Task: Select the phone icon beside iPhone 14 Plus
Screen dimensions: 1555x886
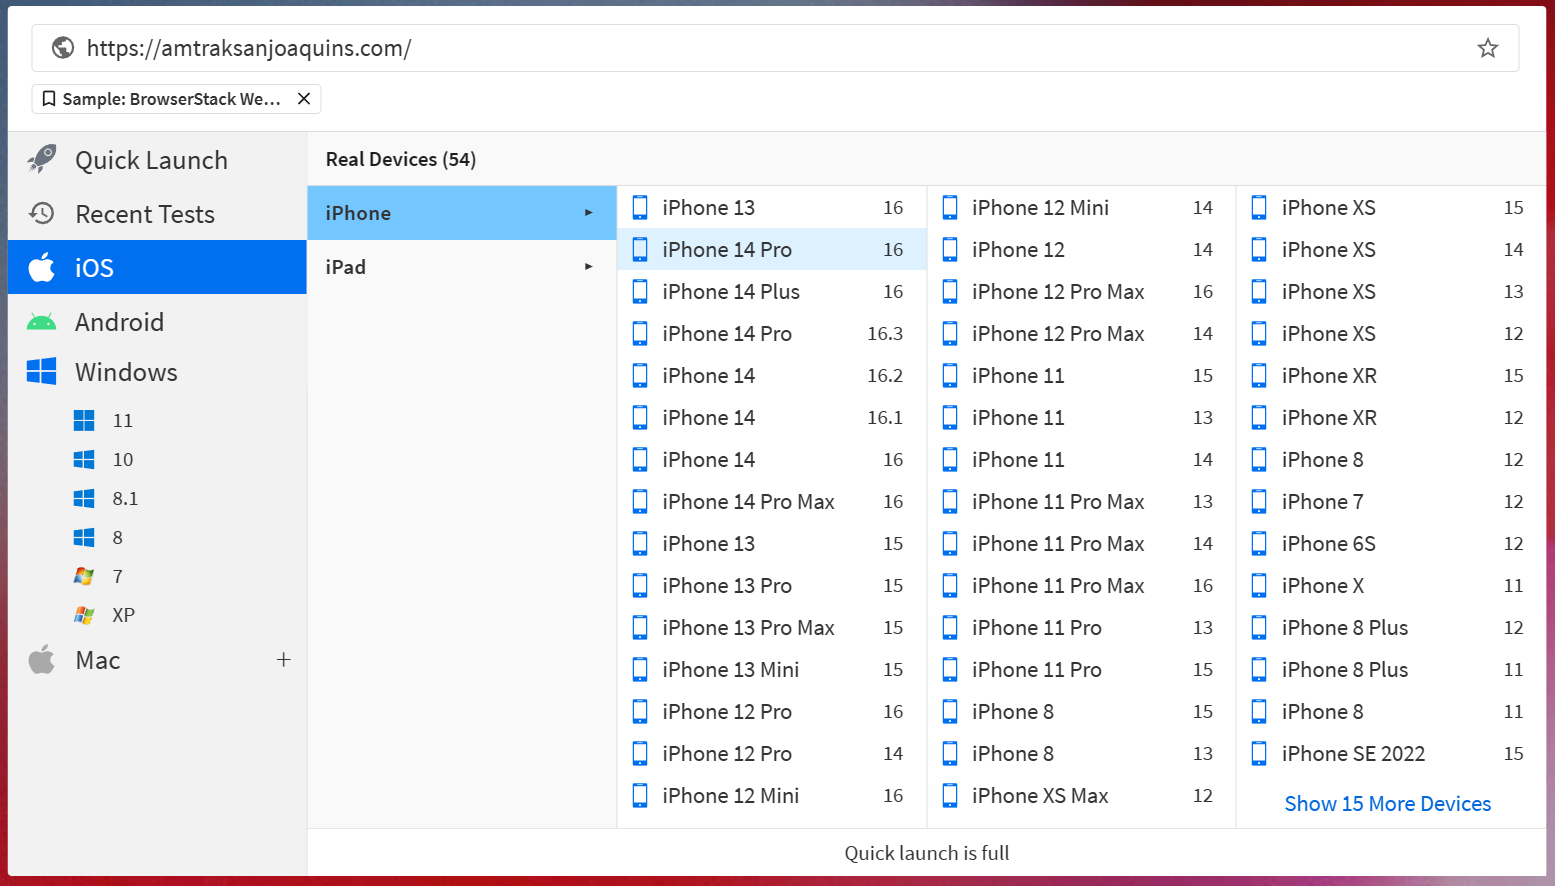Action: [640, 292]
